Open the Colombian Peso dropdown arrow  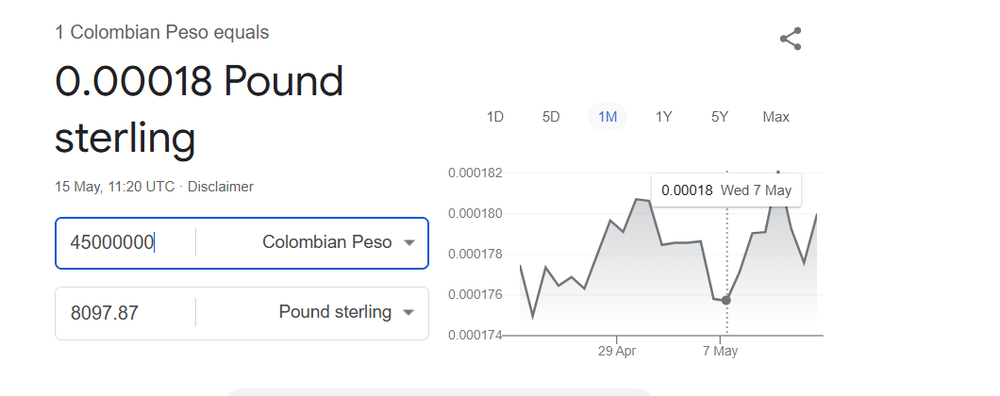tap(409, 243)
